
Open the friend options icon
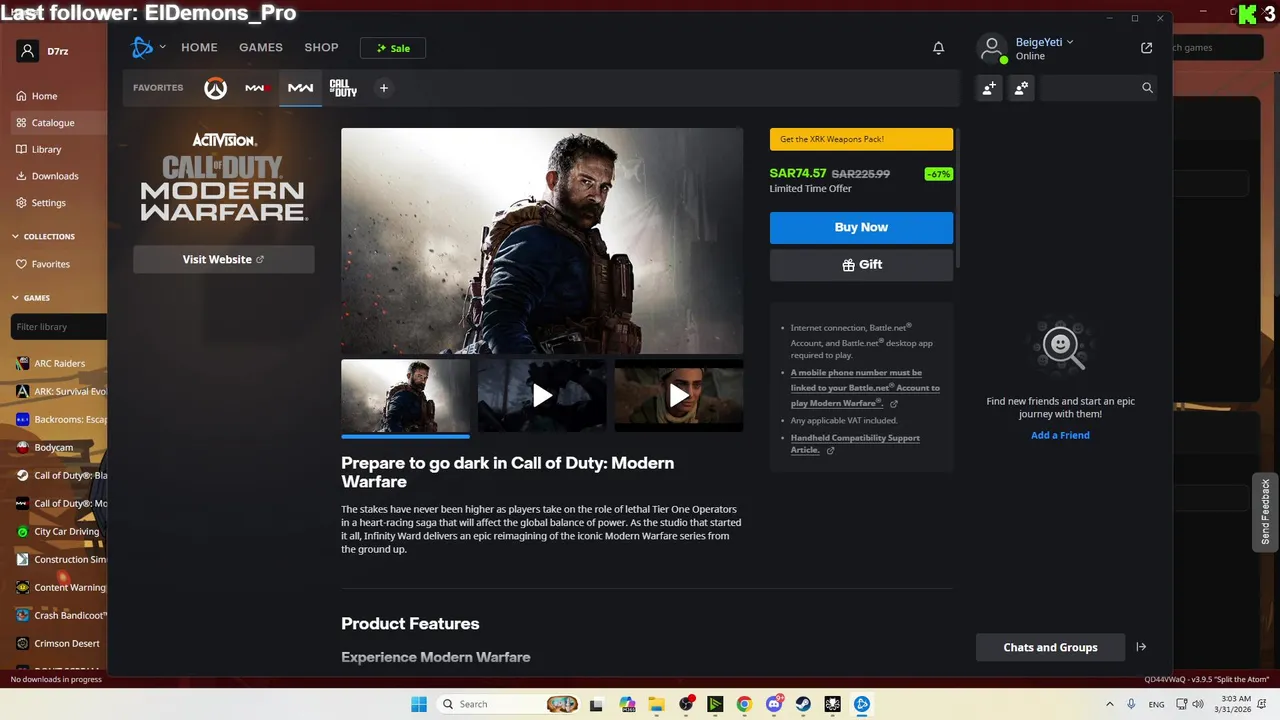[1021, 88]
